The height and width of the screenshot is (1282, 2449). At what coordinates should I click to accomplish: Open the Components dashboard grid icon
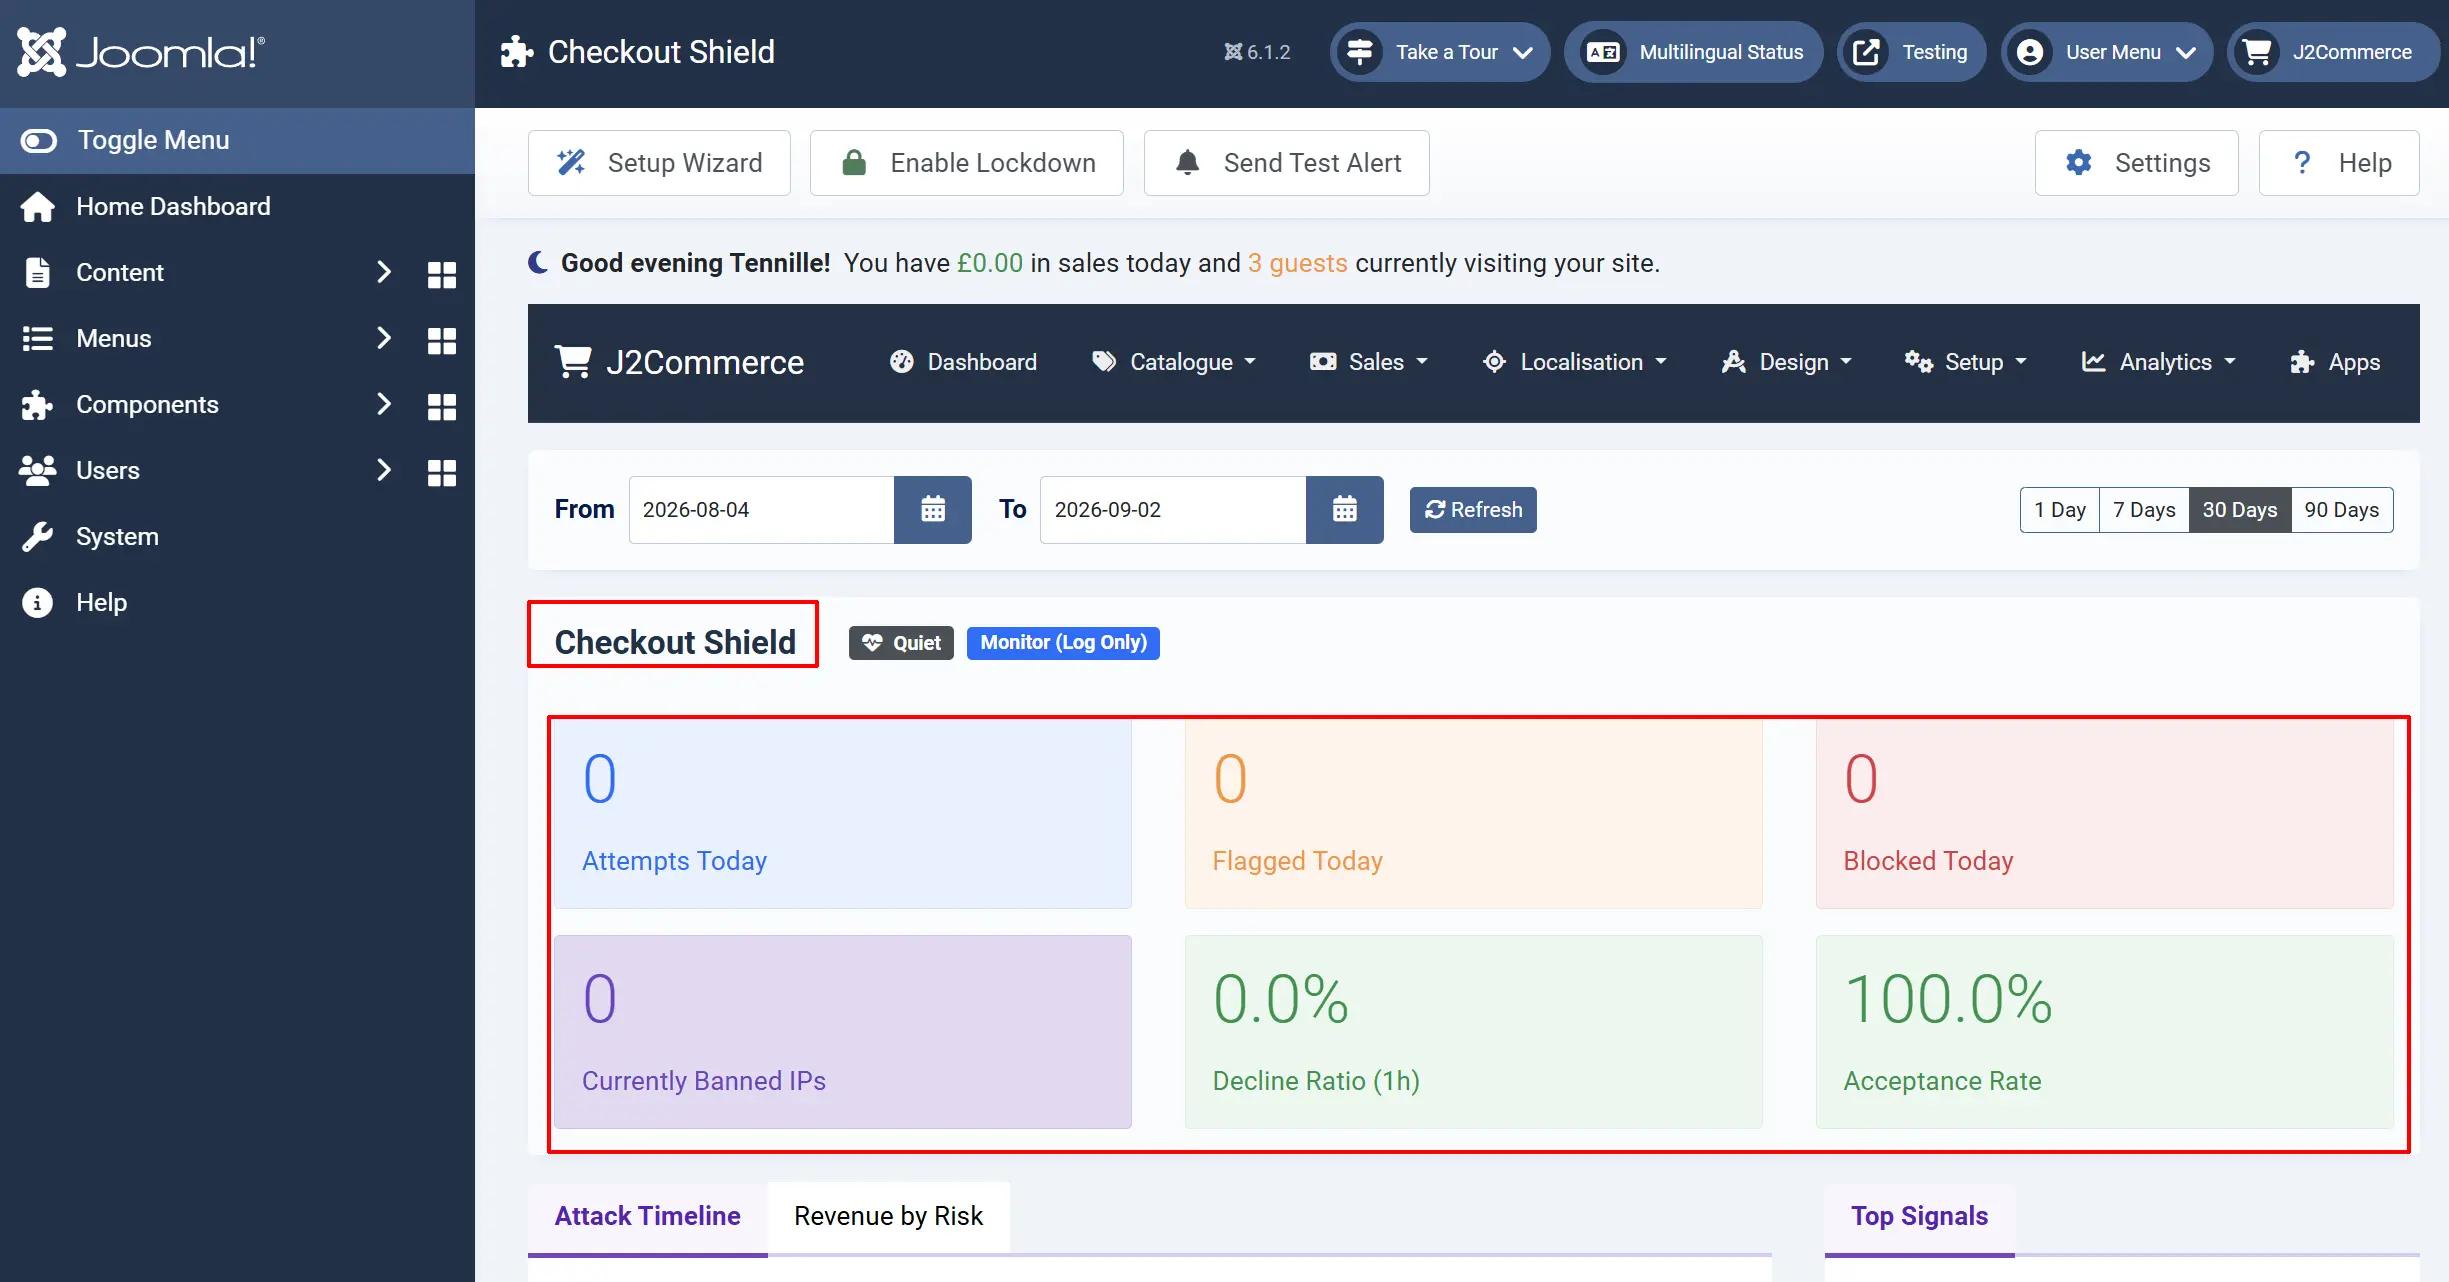tap(442, 406)
